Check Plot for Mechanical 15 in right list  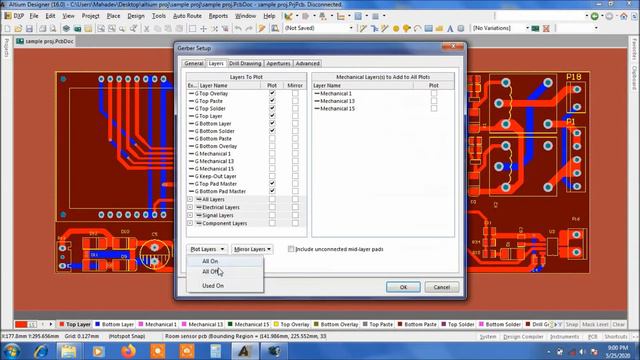[x=433, y=109]
